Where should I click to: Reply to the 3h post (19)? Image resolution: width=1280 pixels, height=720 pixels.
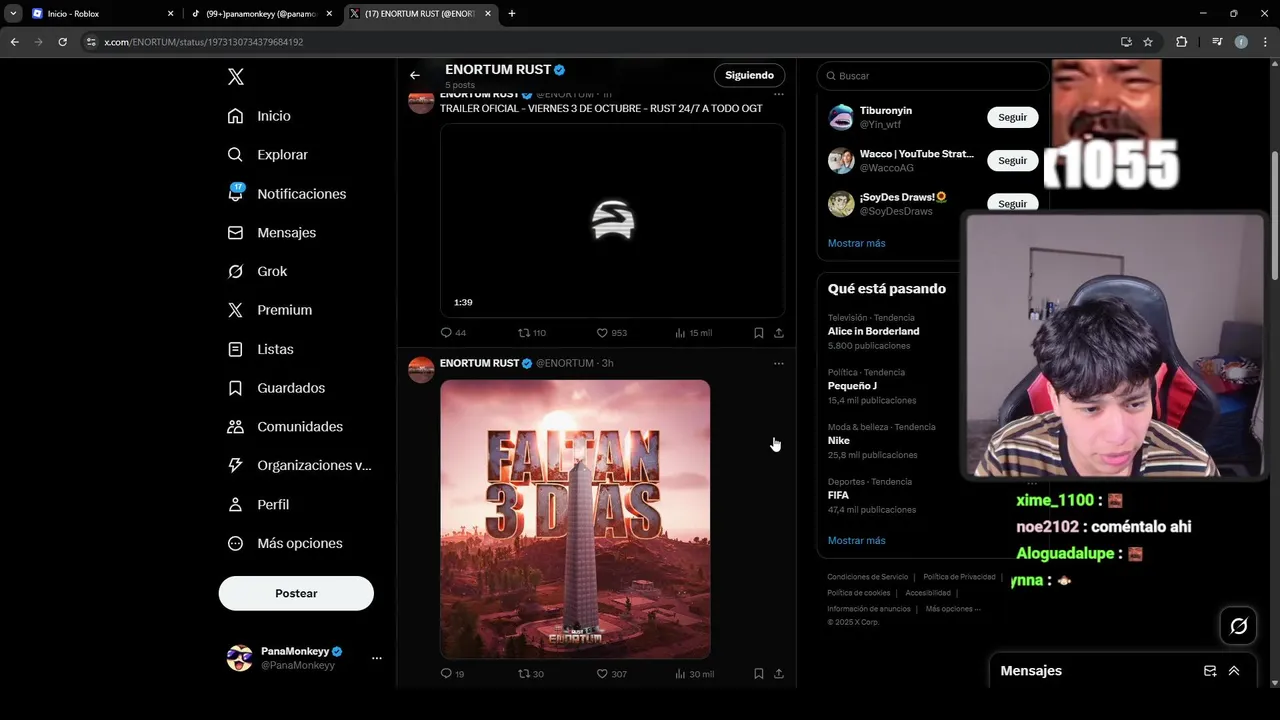[x=452, y=674]
